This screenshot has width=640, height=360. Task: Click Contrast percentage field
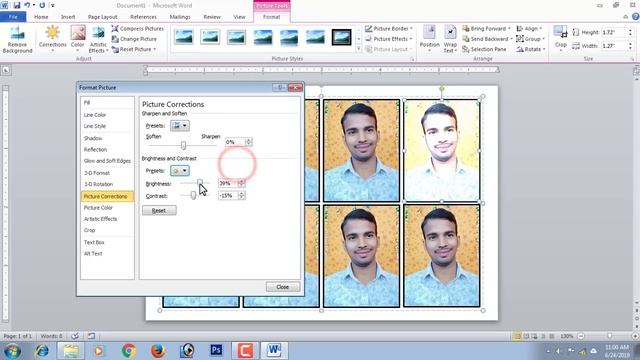click(x=228, y=196)
